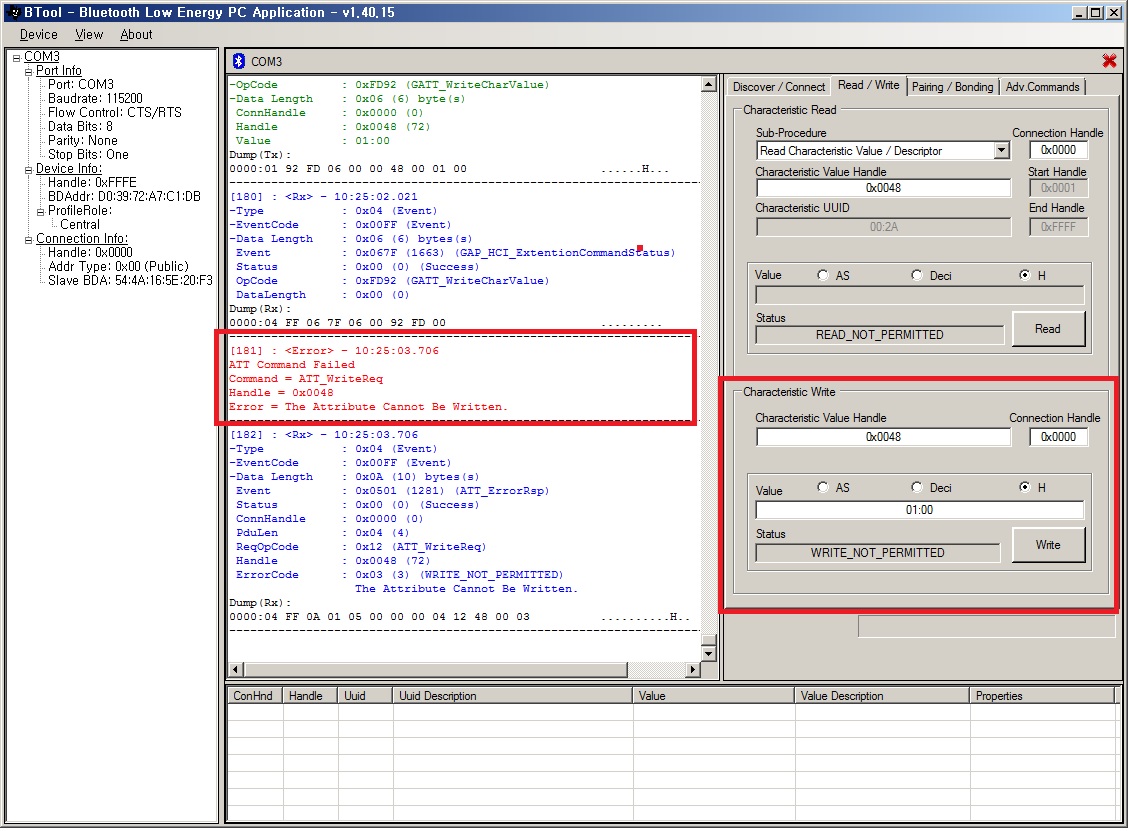The width and height of the screenshot is (1129, 831).
Task: Click the Value Description column header
Action: (882, 696)
